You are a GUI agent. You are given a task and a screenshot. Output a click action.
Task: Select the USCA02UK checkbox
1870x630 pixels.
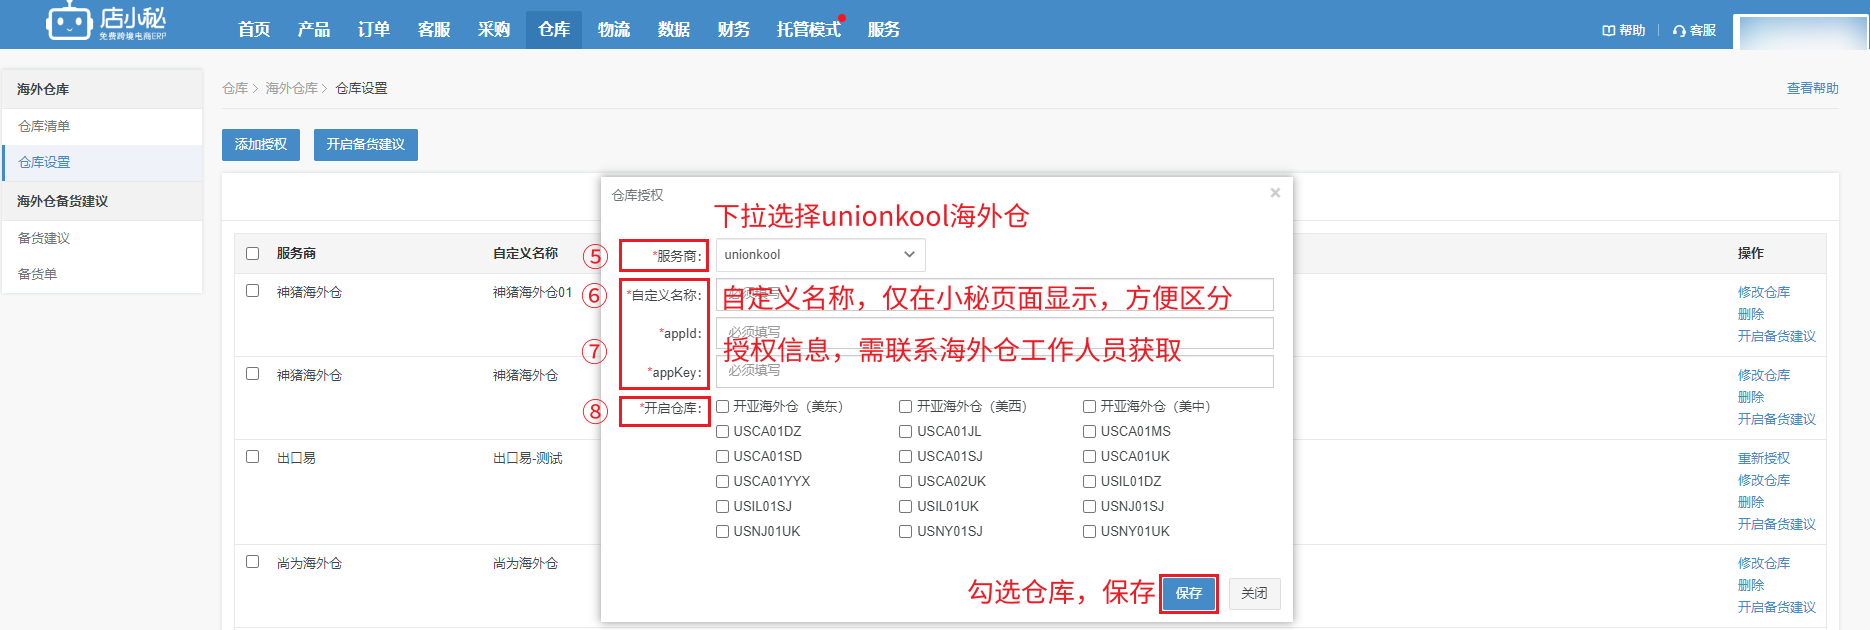[x=905, y=481]
